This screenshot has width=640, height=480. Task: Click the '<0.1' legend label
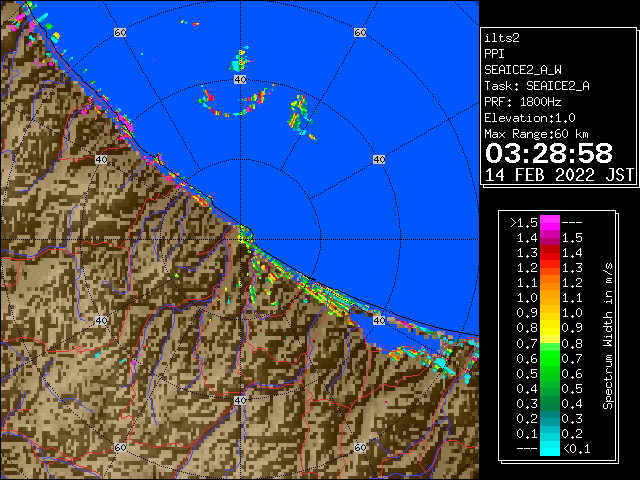pyautogui.click(x=576, y=449)
